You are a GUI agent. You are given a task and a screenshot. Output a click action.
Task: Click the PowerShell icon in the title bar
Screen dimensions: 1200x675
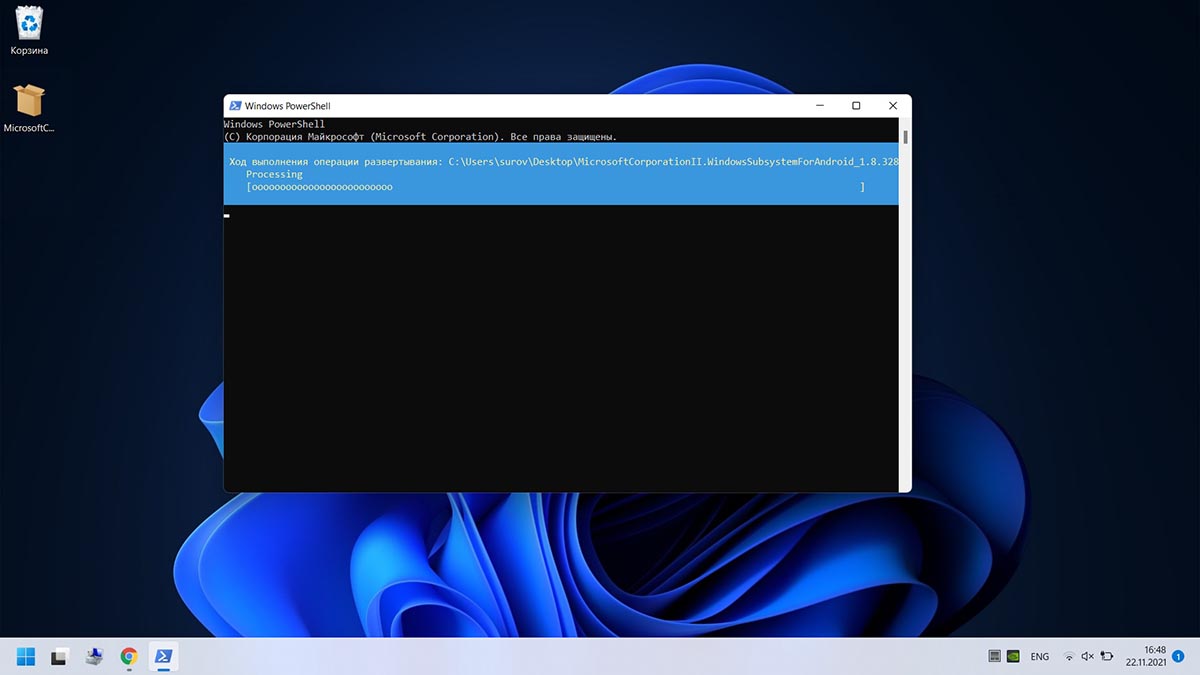(235, 106)
